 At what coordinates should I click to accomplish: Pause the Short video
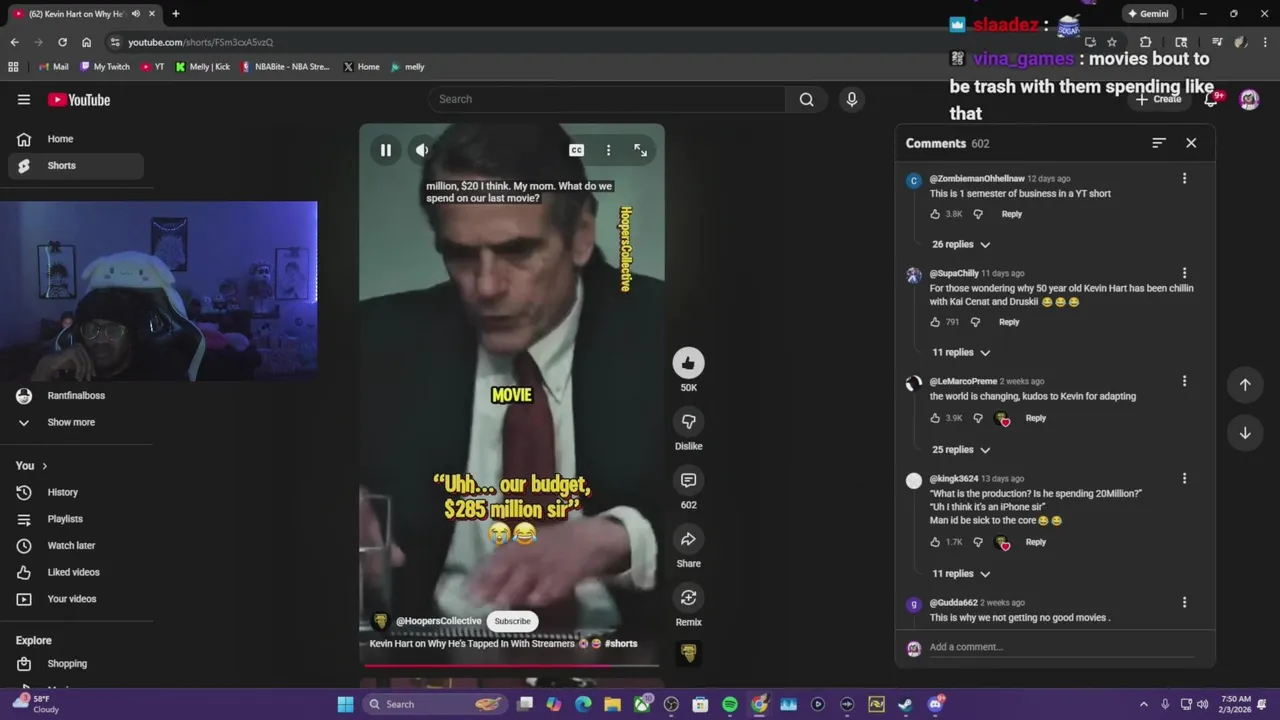(386, 150)
